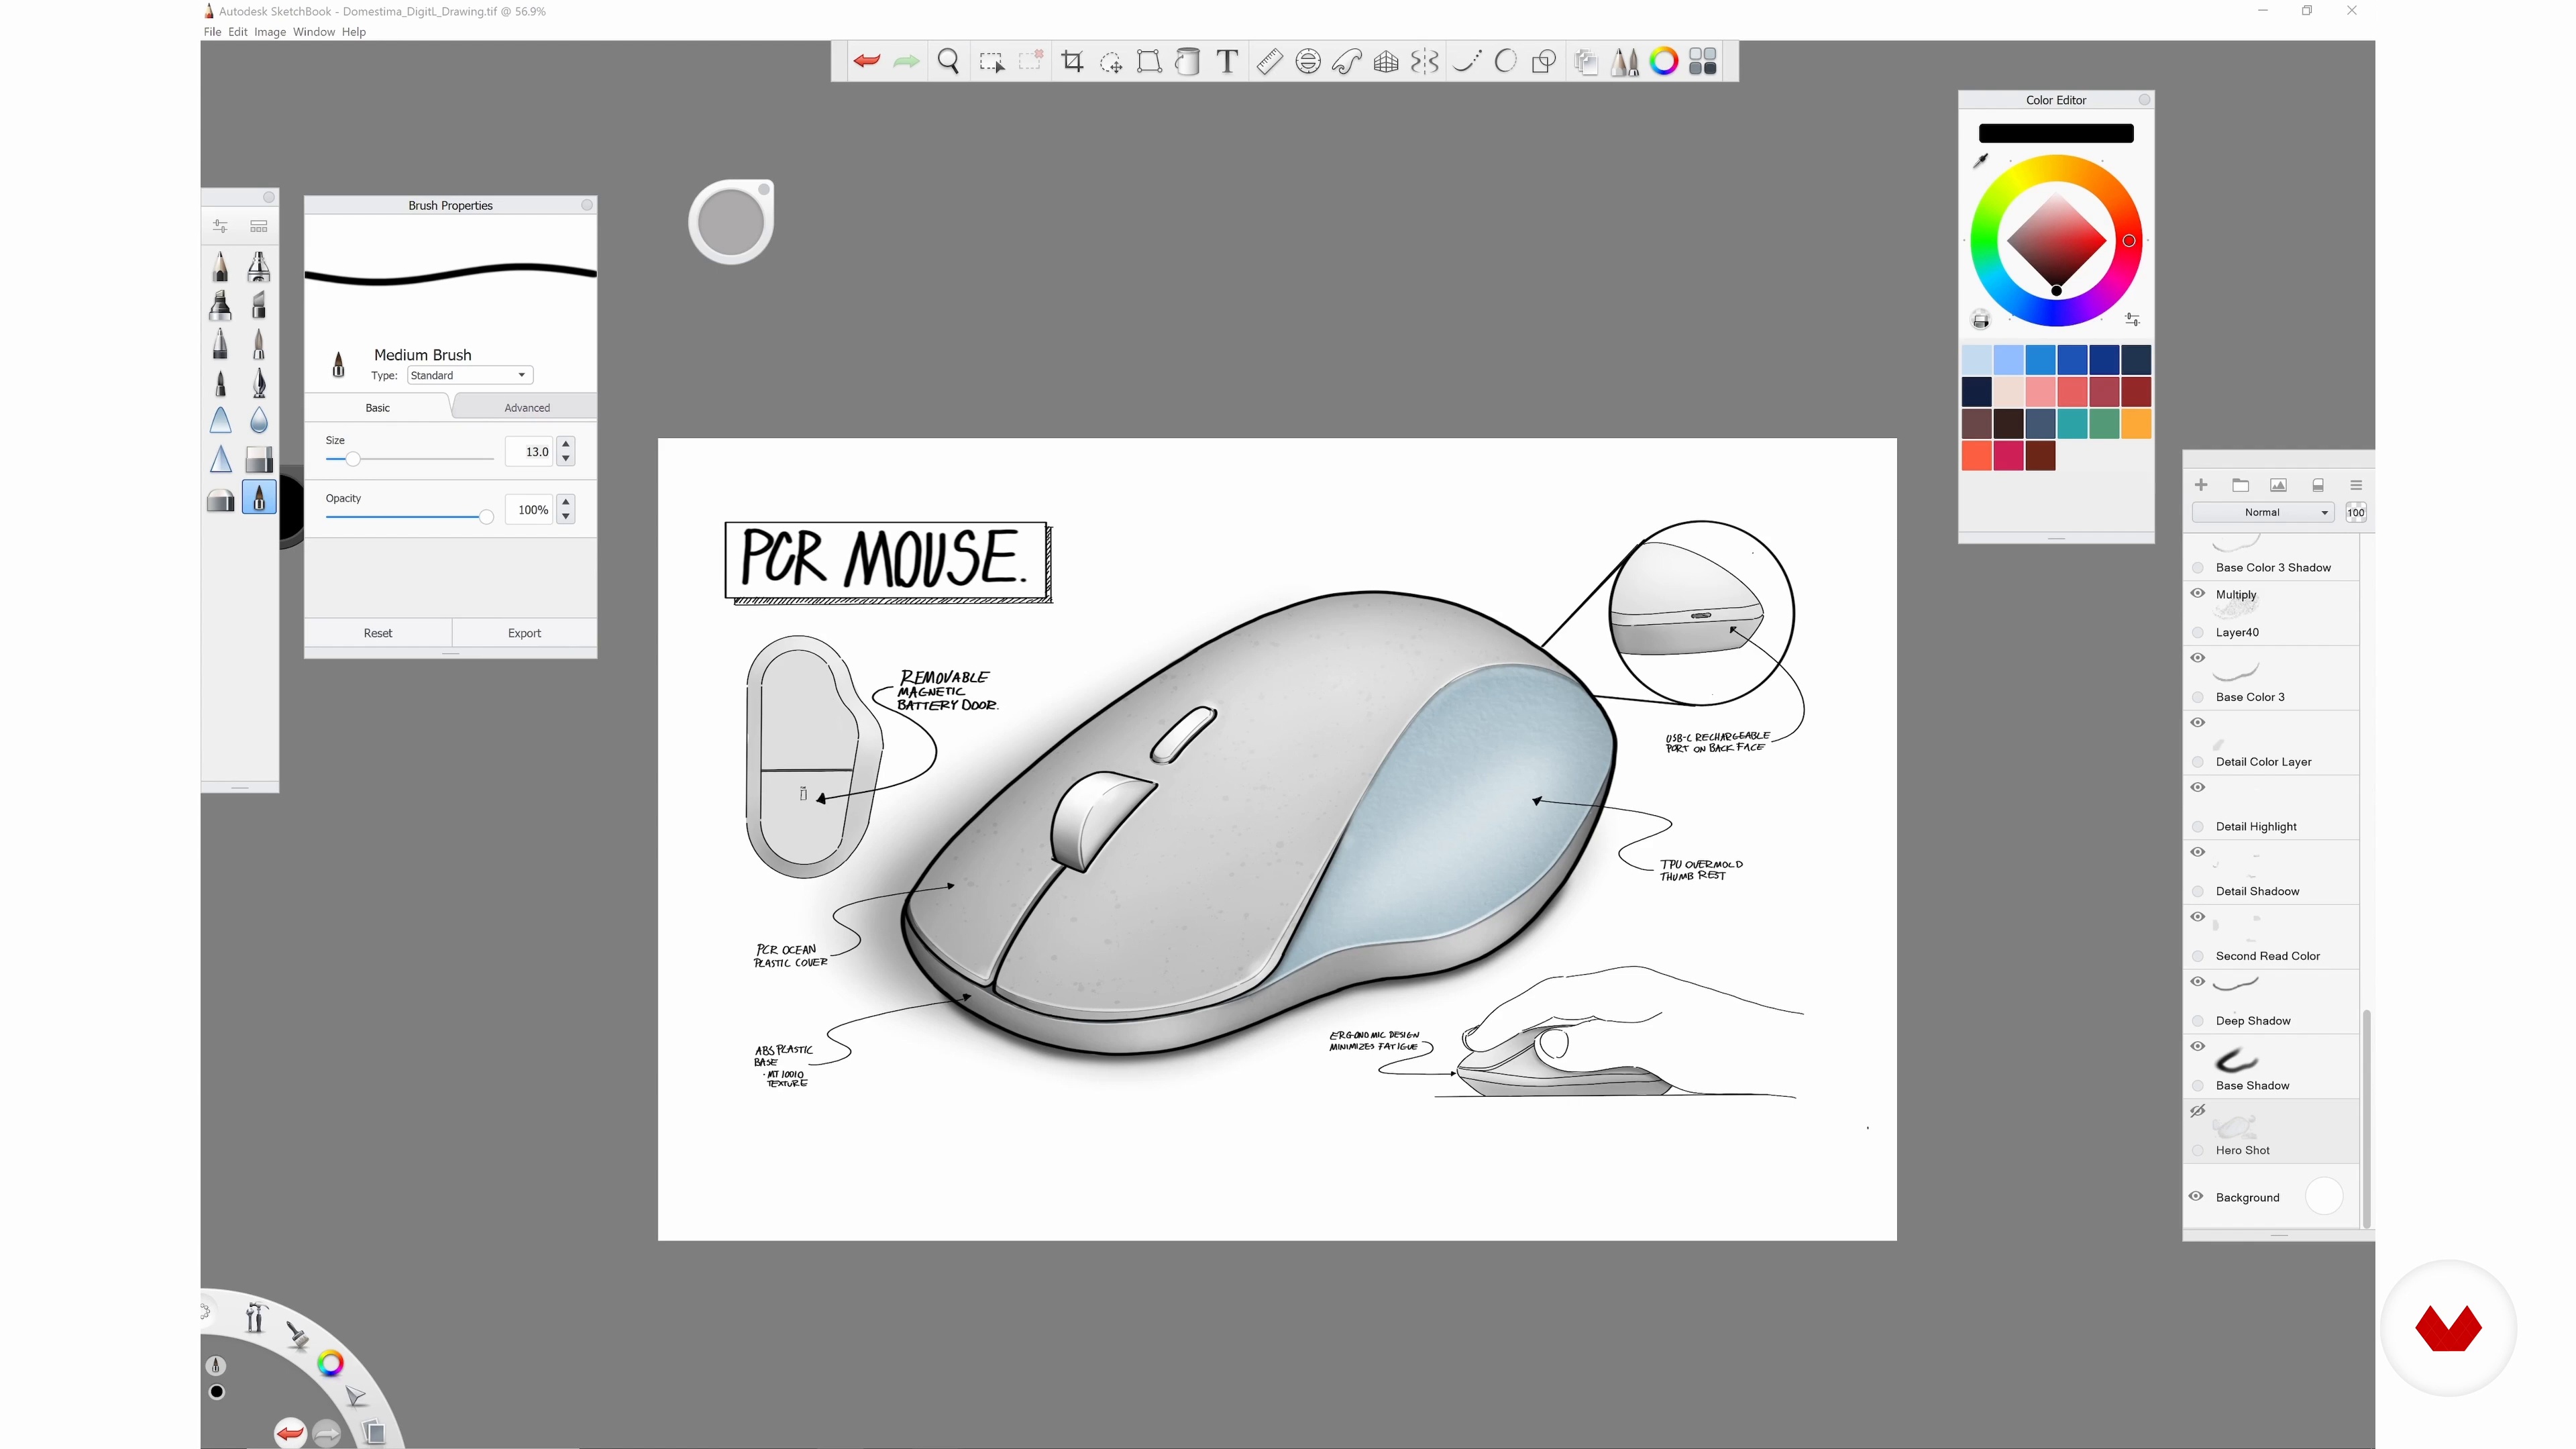
Task: Enable the Ruler guide tool
Action: coord(1269,61)
